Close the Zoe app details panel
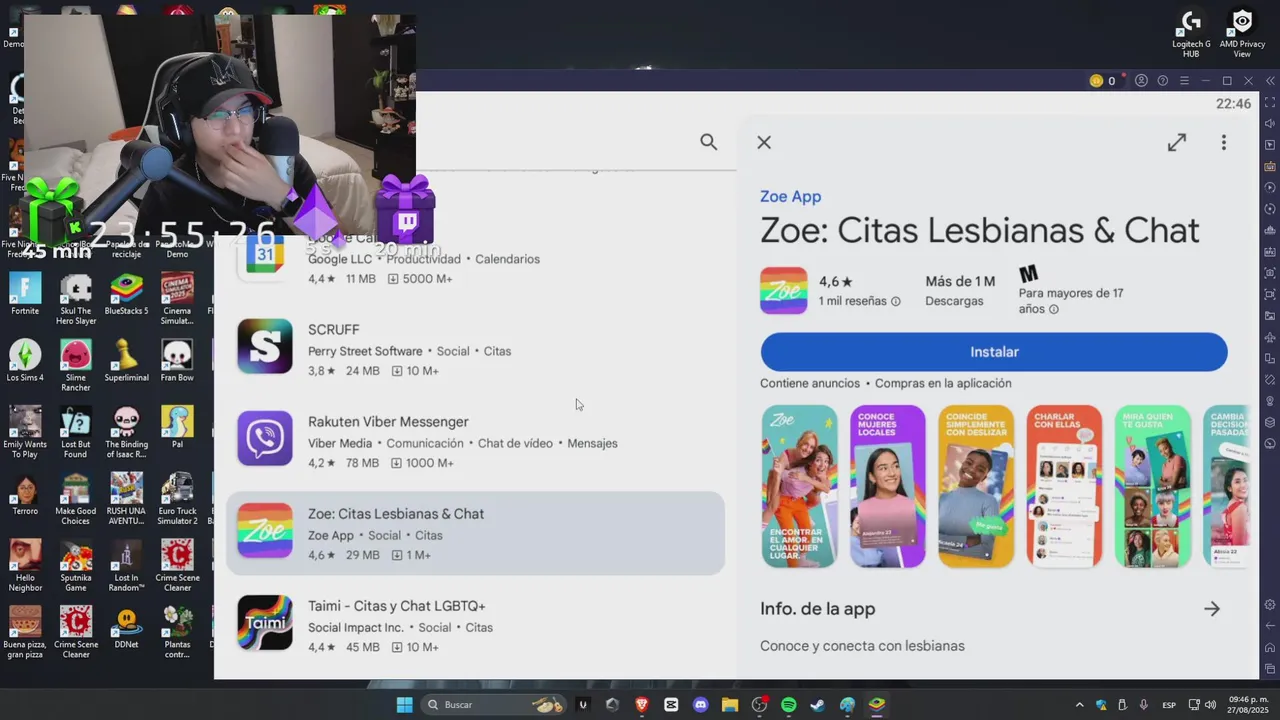This screenshot has height=720, width=1280. [764, 142]
